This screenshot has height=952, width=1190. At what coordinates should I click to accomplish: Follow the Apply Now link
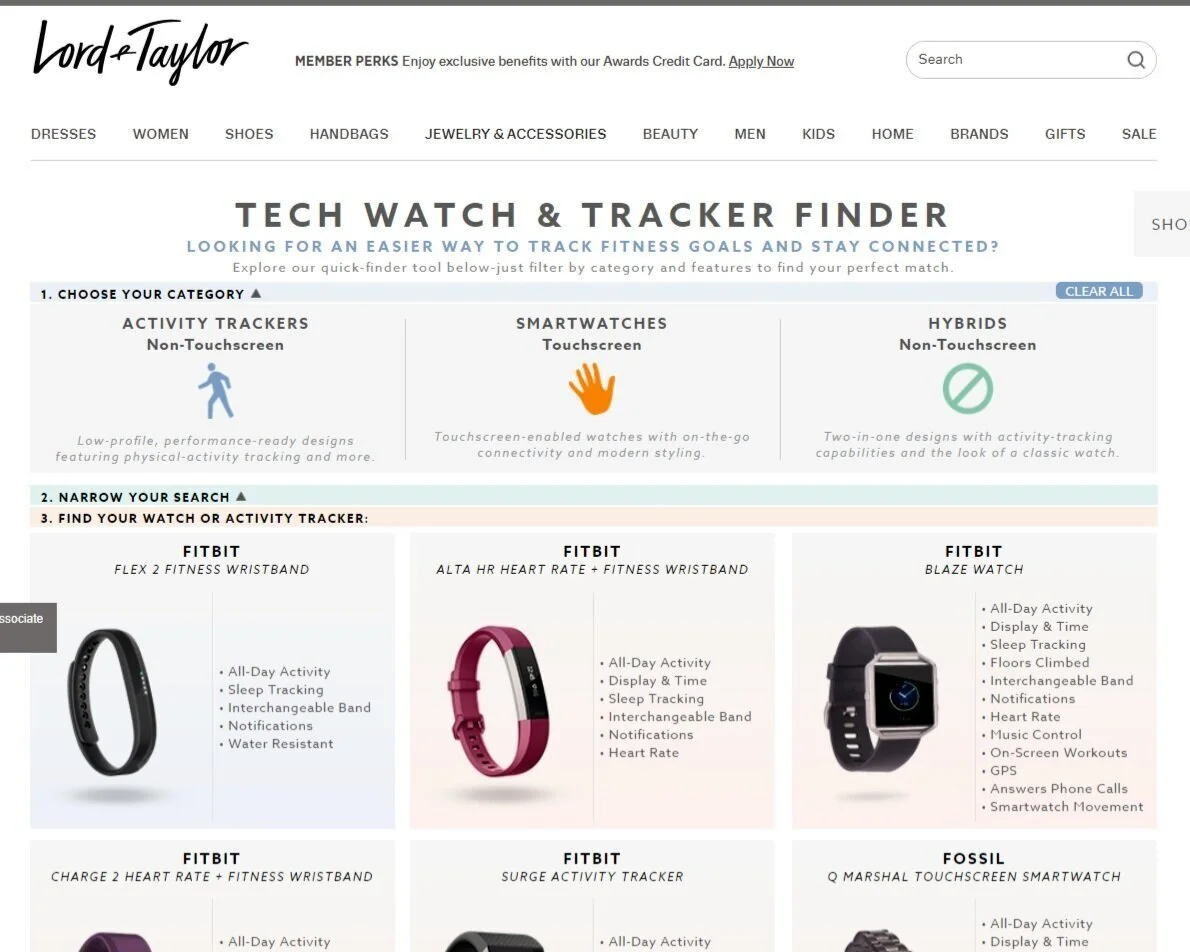761,61
